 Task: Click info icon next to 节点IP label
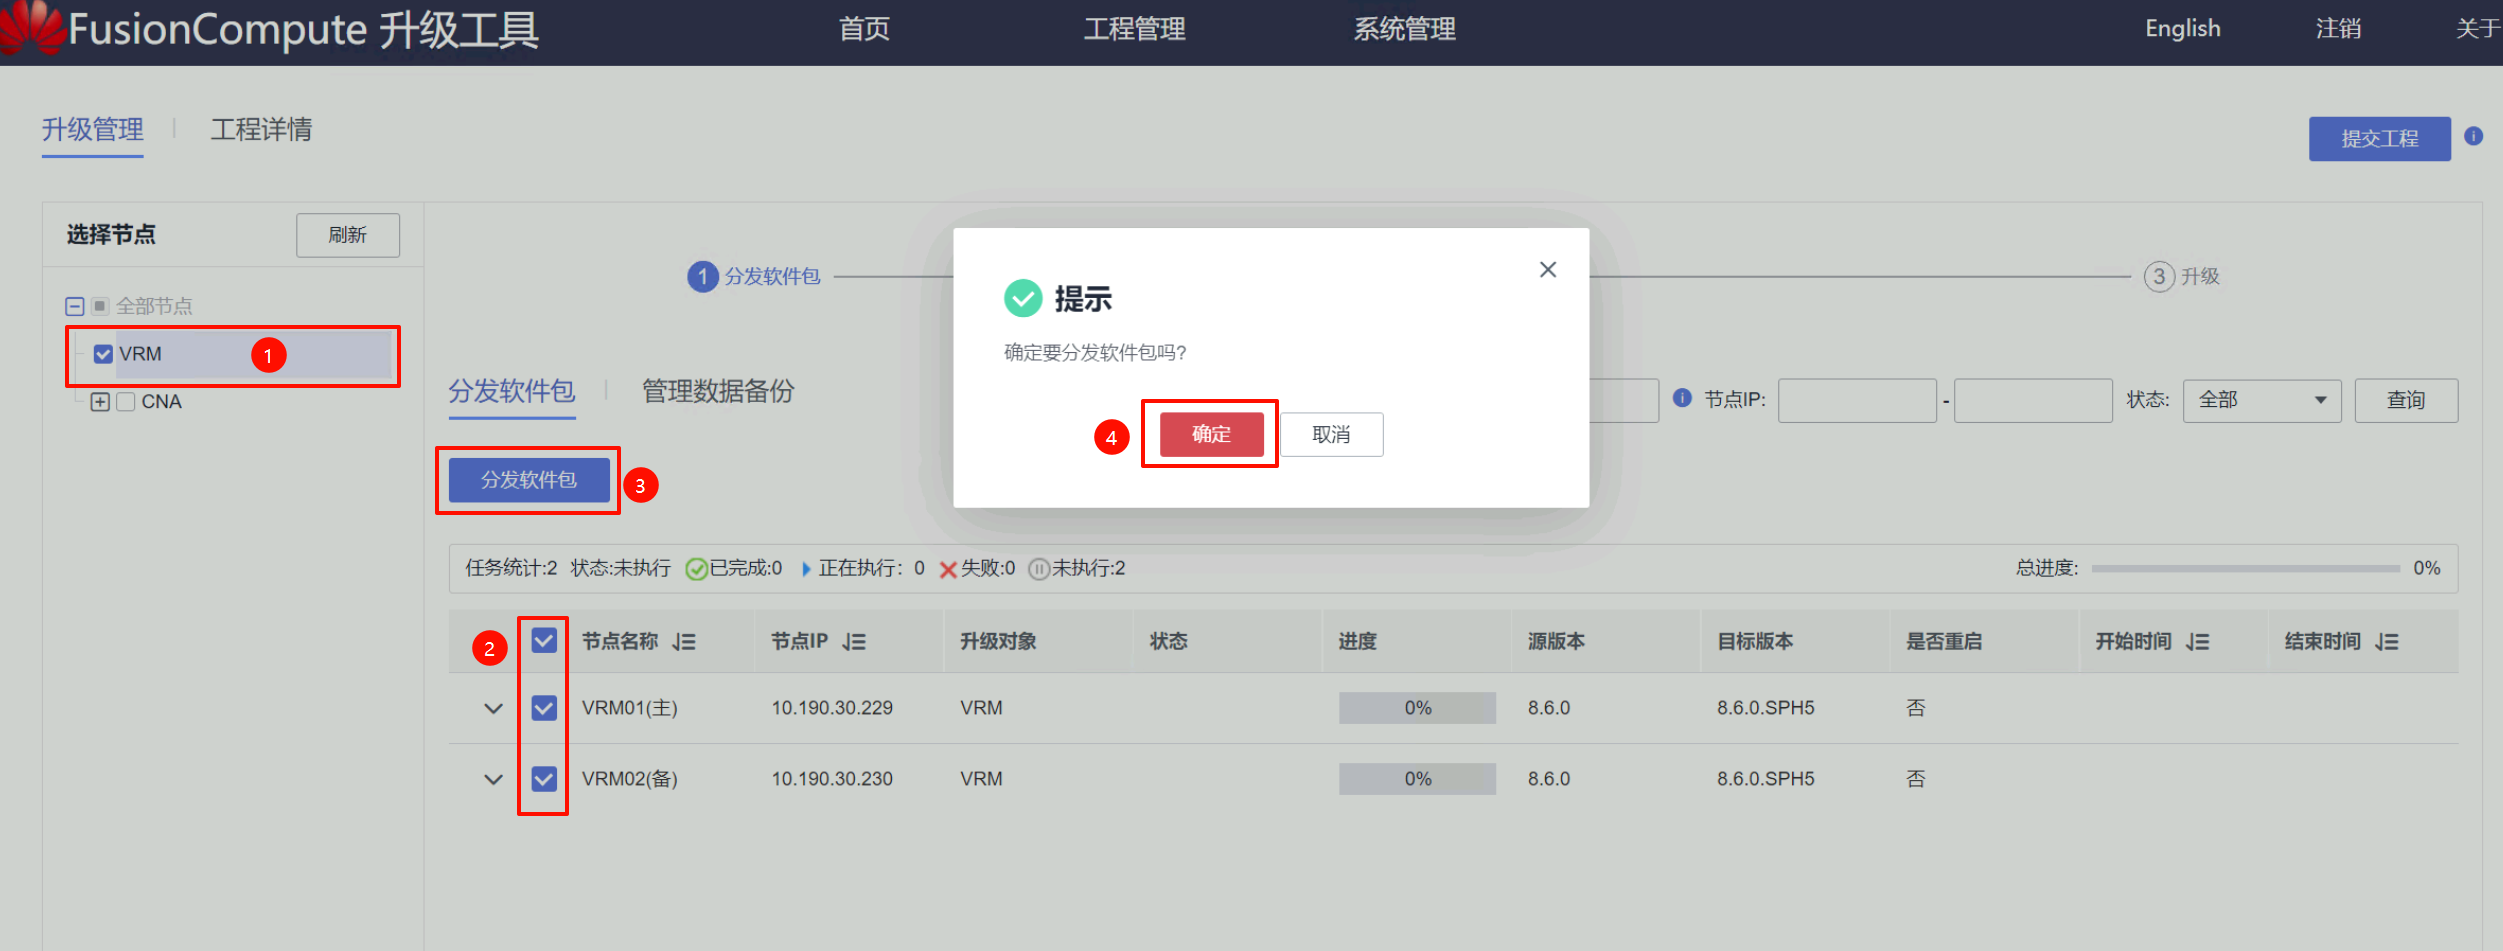1682,398
